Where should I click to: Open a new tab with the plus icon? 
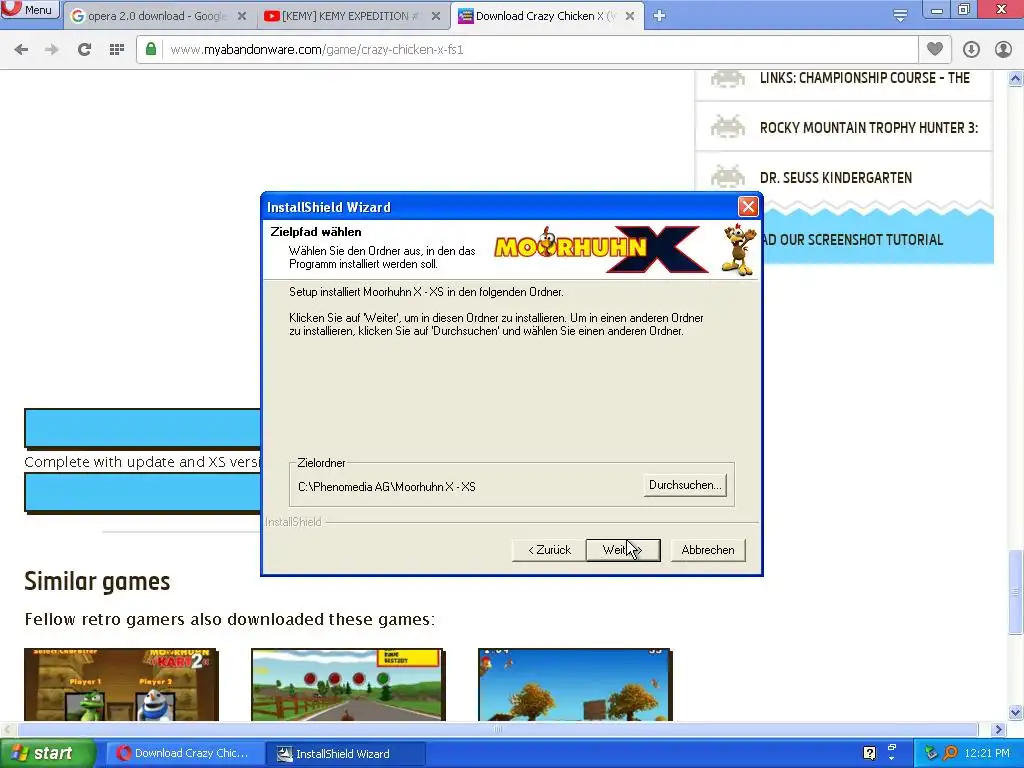tap(659, 16)
